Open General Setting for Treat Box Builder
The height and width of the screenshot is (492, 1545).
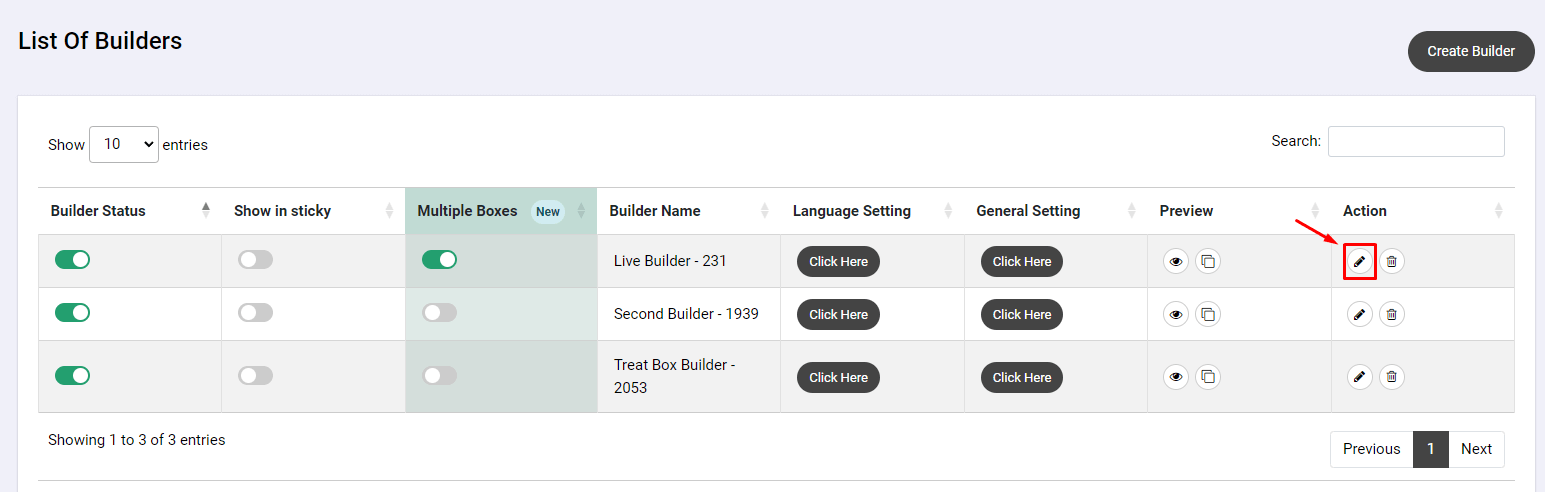point(1022,377)
